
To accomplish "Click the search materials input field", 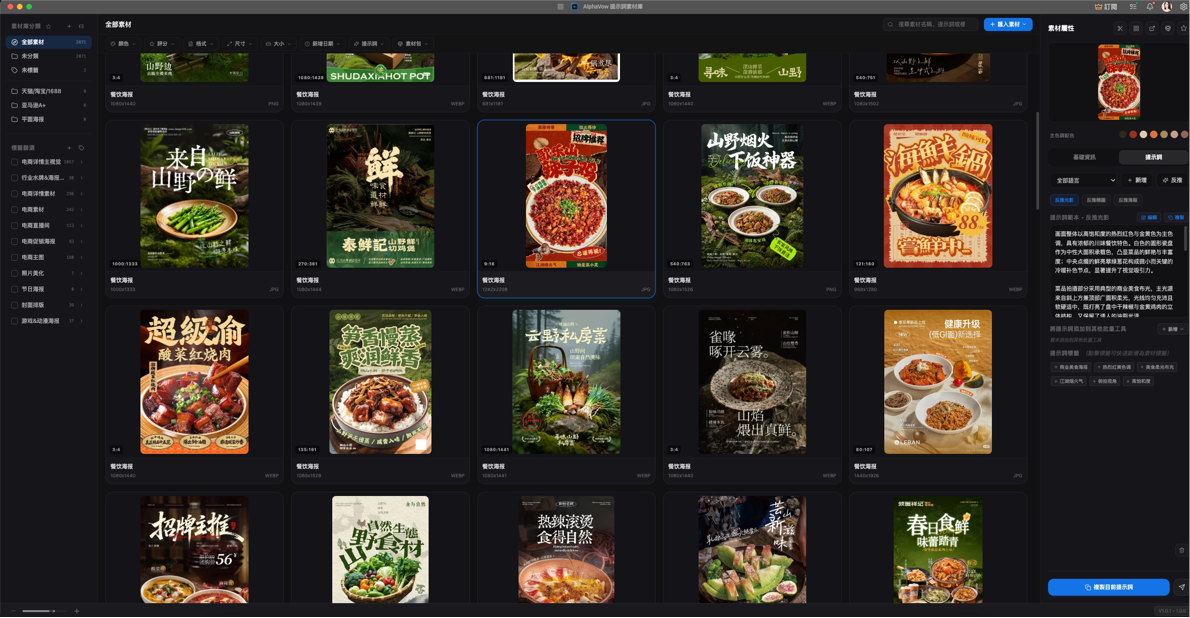I will pyautogui.click(x=930, y=24).
